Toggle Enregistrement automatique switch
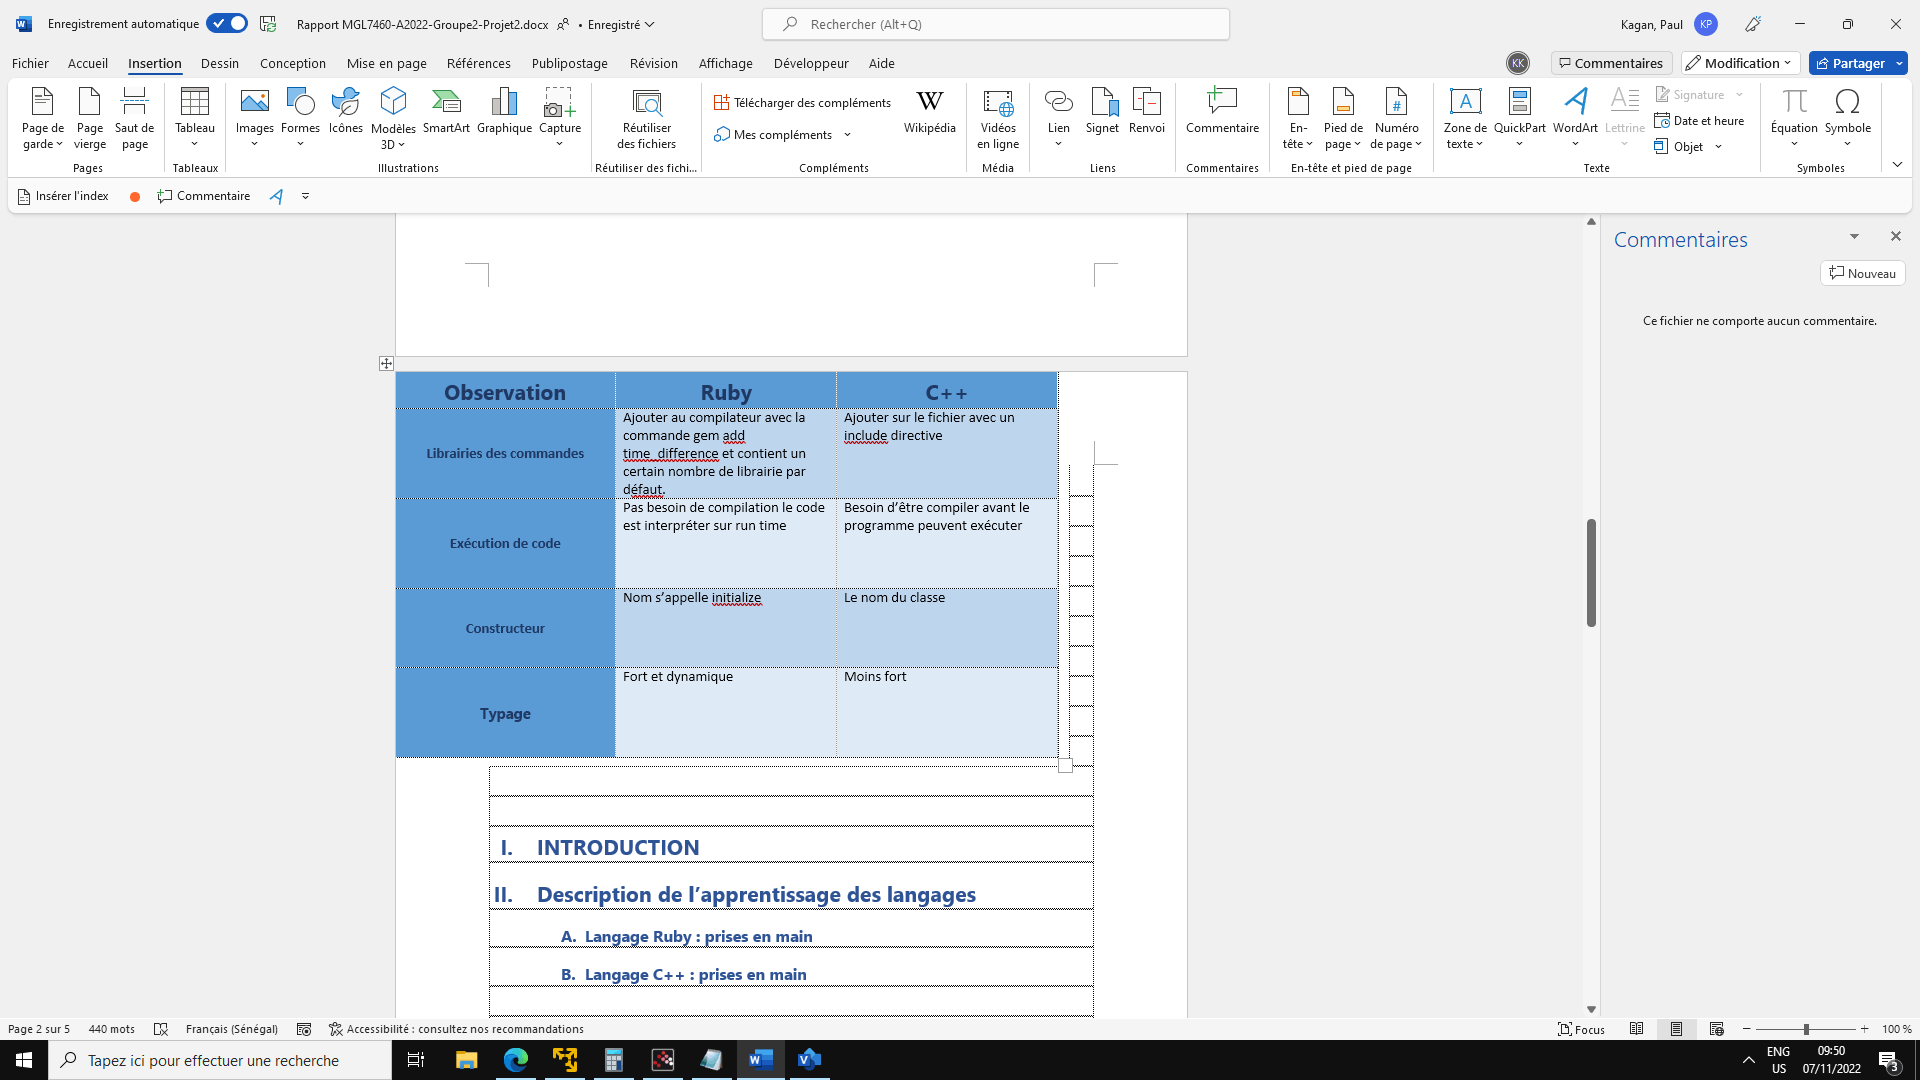1920x1080 pixels. pos(227,24)
